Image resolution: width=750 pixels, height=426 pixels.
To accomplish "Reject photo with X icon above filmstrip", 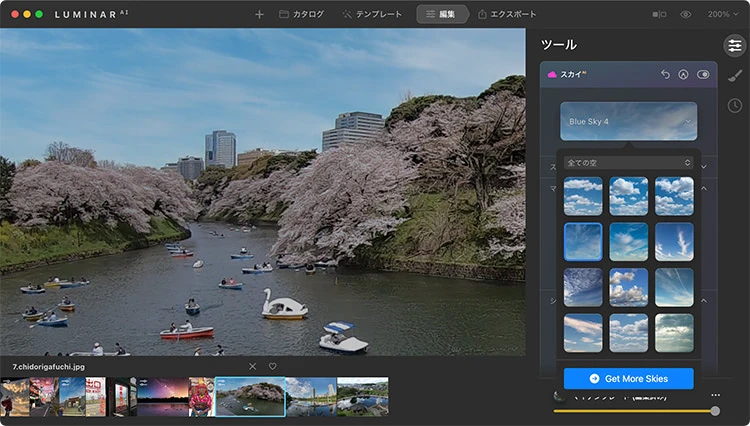I will tap(252, 366).
